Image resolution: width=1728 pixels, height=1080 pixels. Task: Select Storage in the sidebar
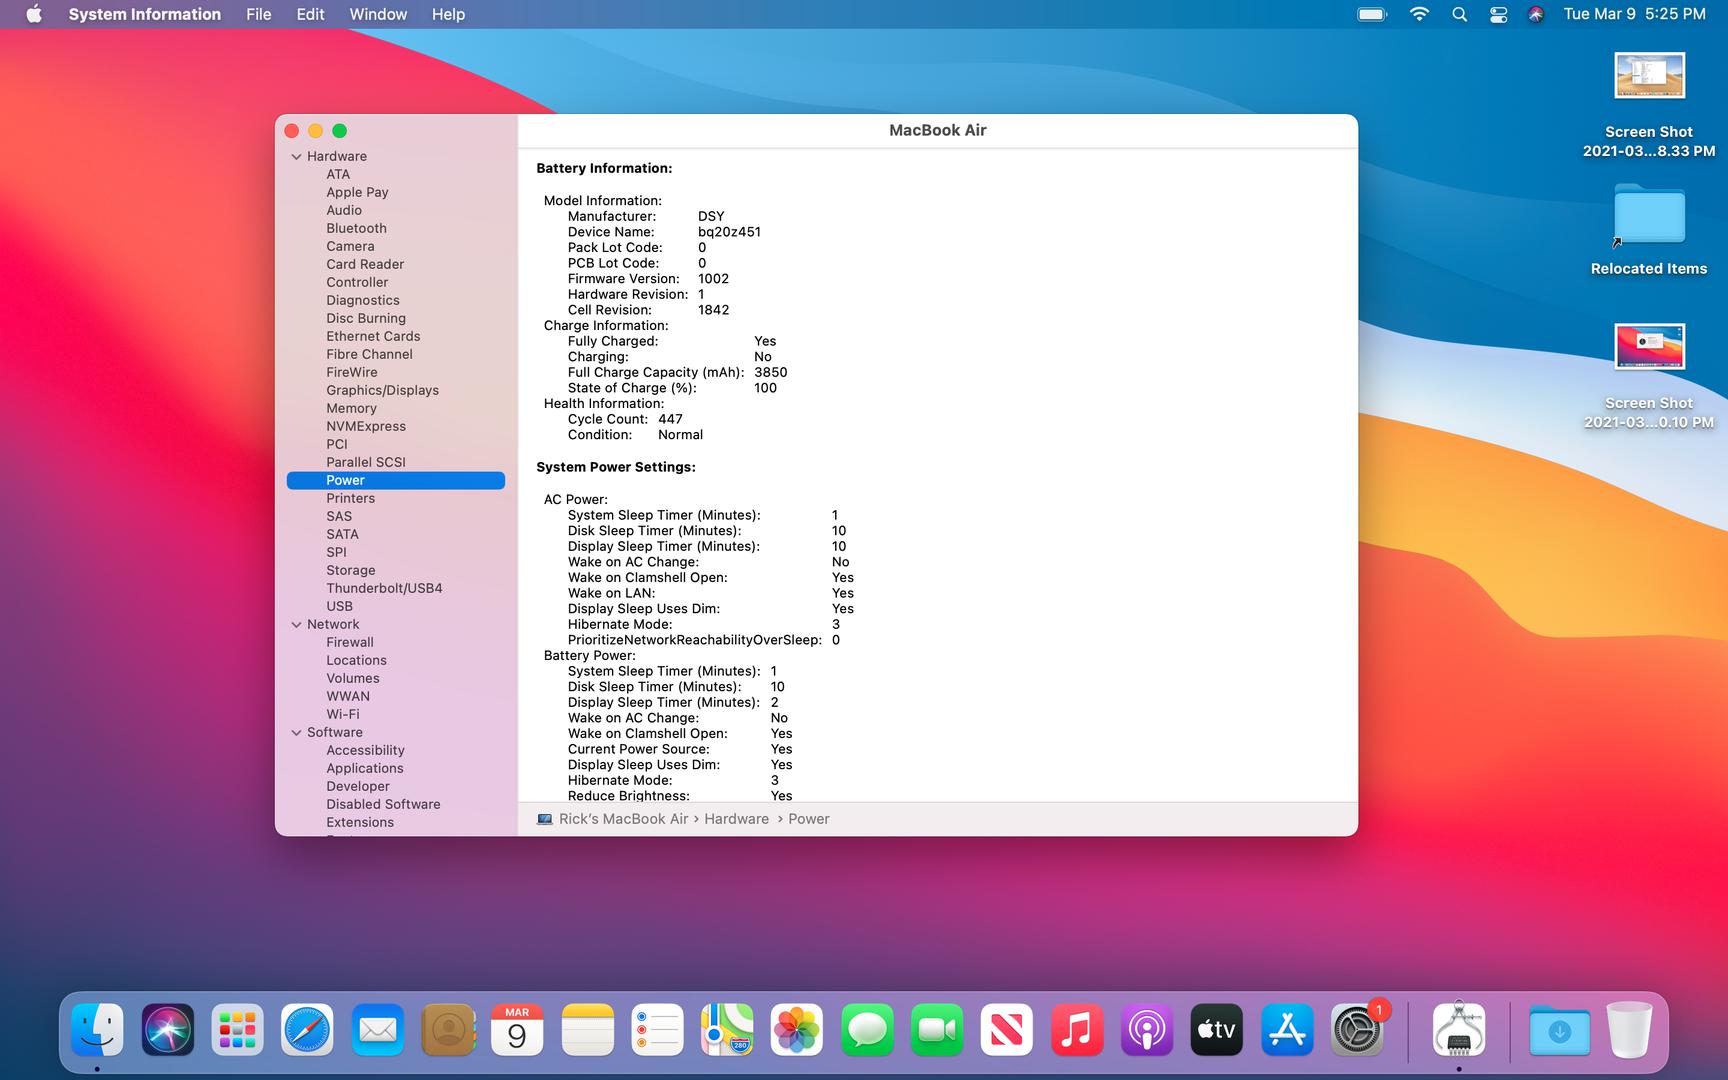tap(350, 570)
